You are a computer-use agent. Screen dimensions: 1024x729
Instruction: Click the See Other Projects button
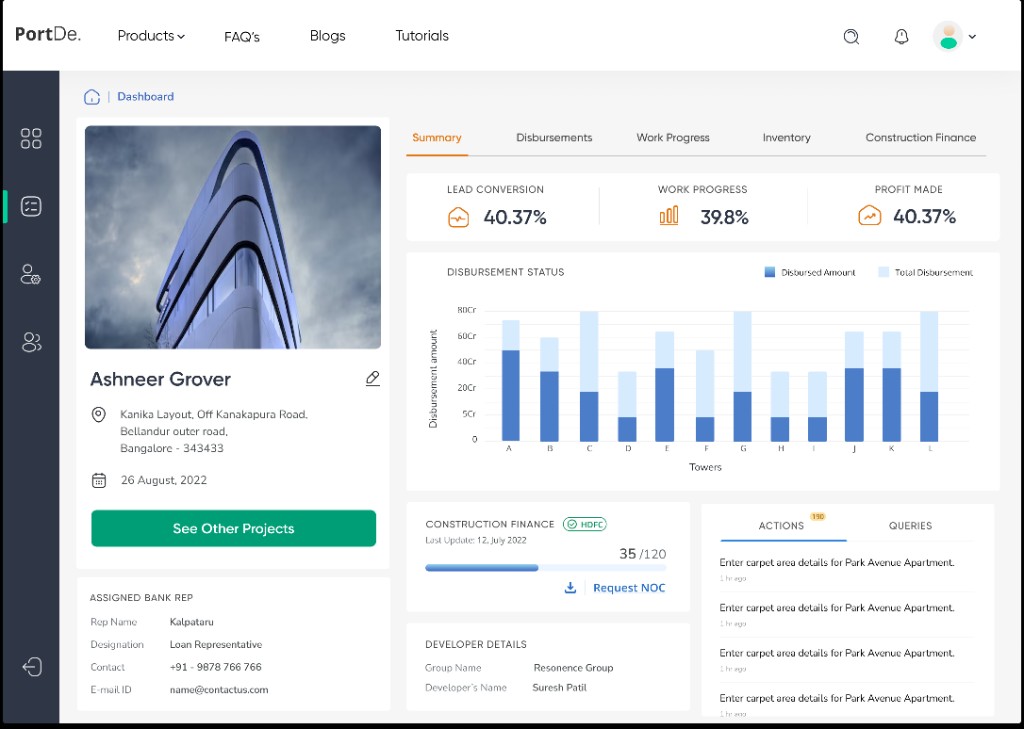[233, 528]
